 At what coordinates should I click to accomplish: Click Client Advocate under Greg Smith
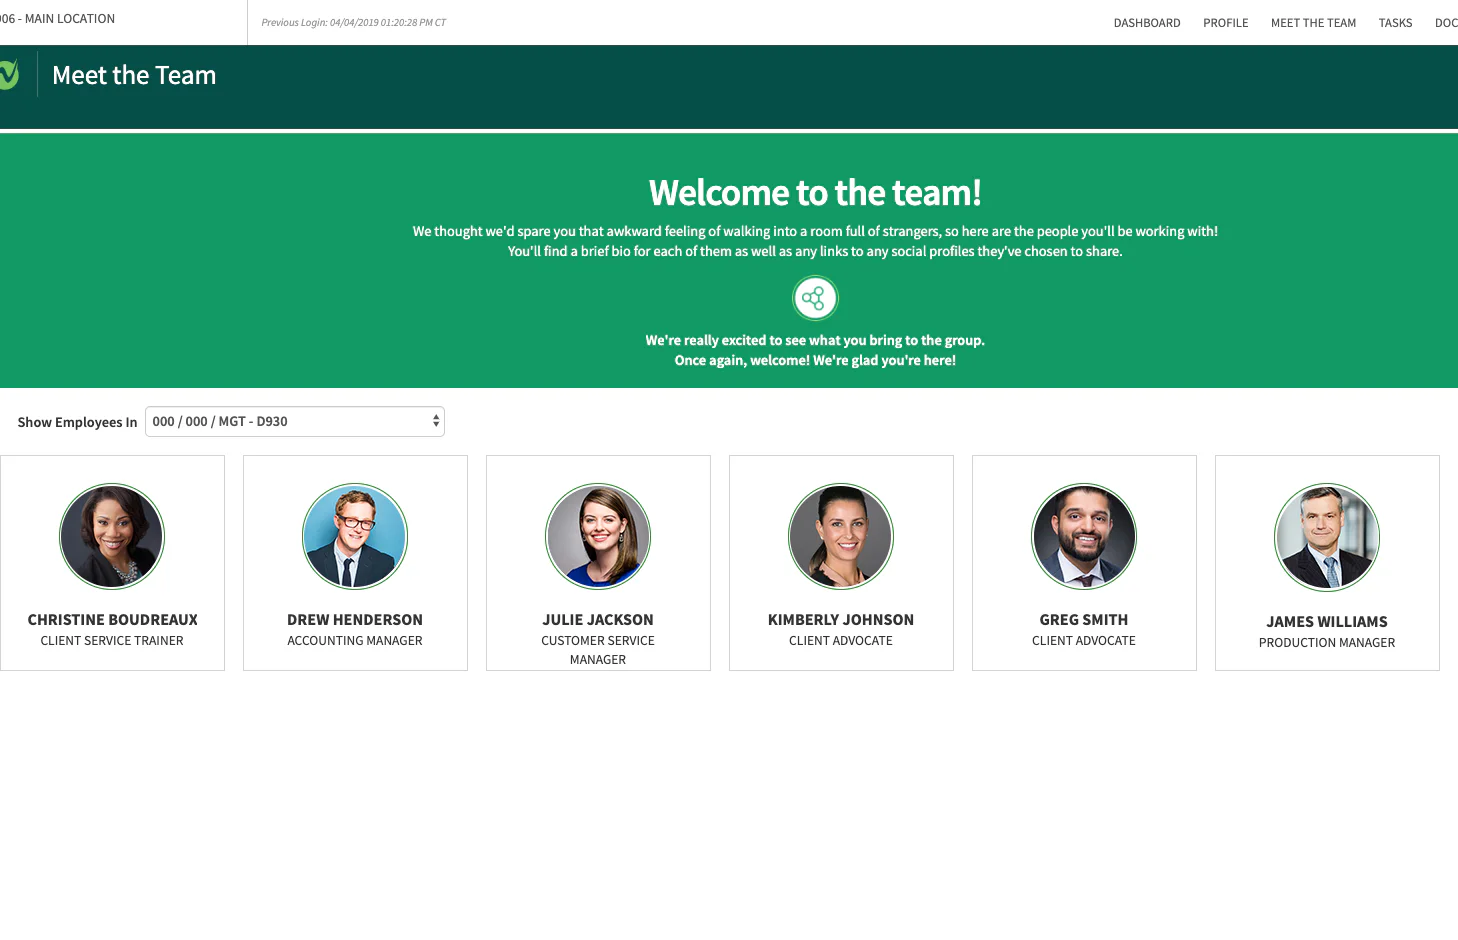tap(1084, 641)
